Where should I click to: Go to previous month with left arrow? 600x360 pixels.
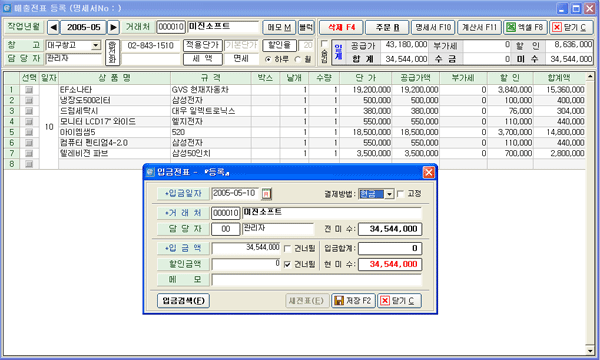tap(54, 27)
